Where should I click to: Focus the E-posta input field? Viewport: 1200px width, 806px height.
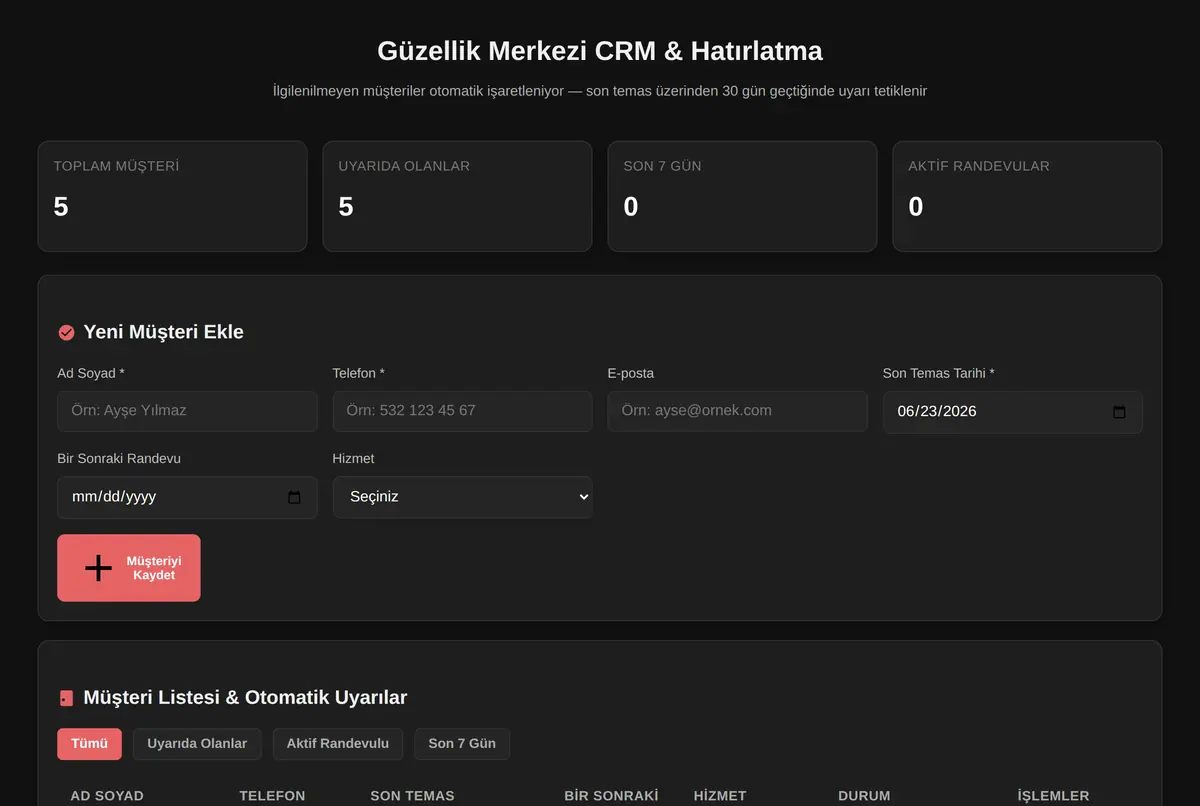[737, 411]
